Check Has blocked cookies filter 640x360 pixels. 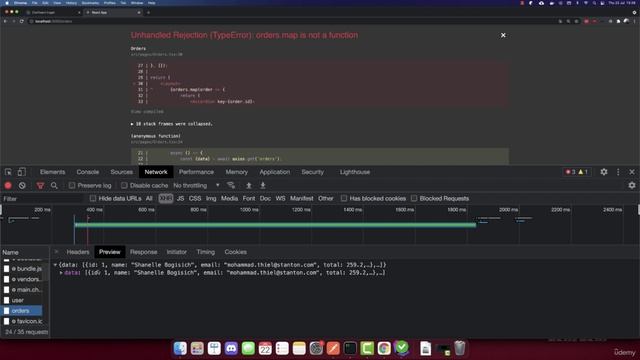344,198
